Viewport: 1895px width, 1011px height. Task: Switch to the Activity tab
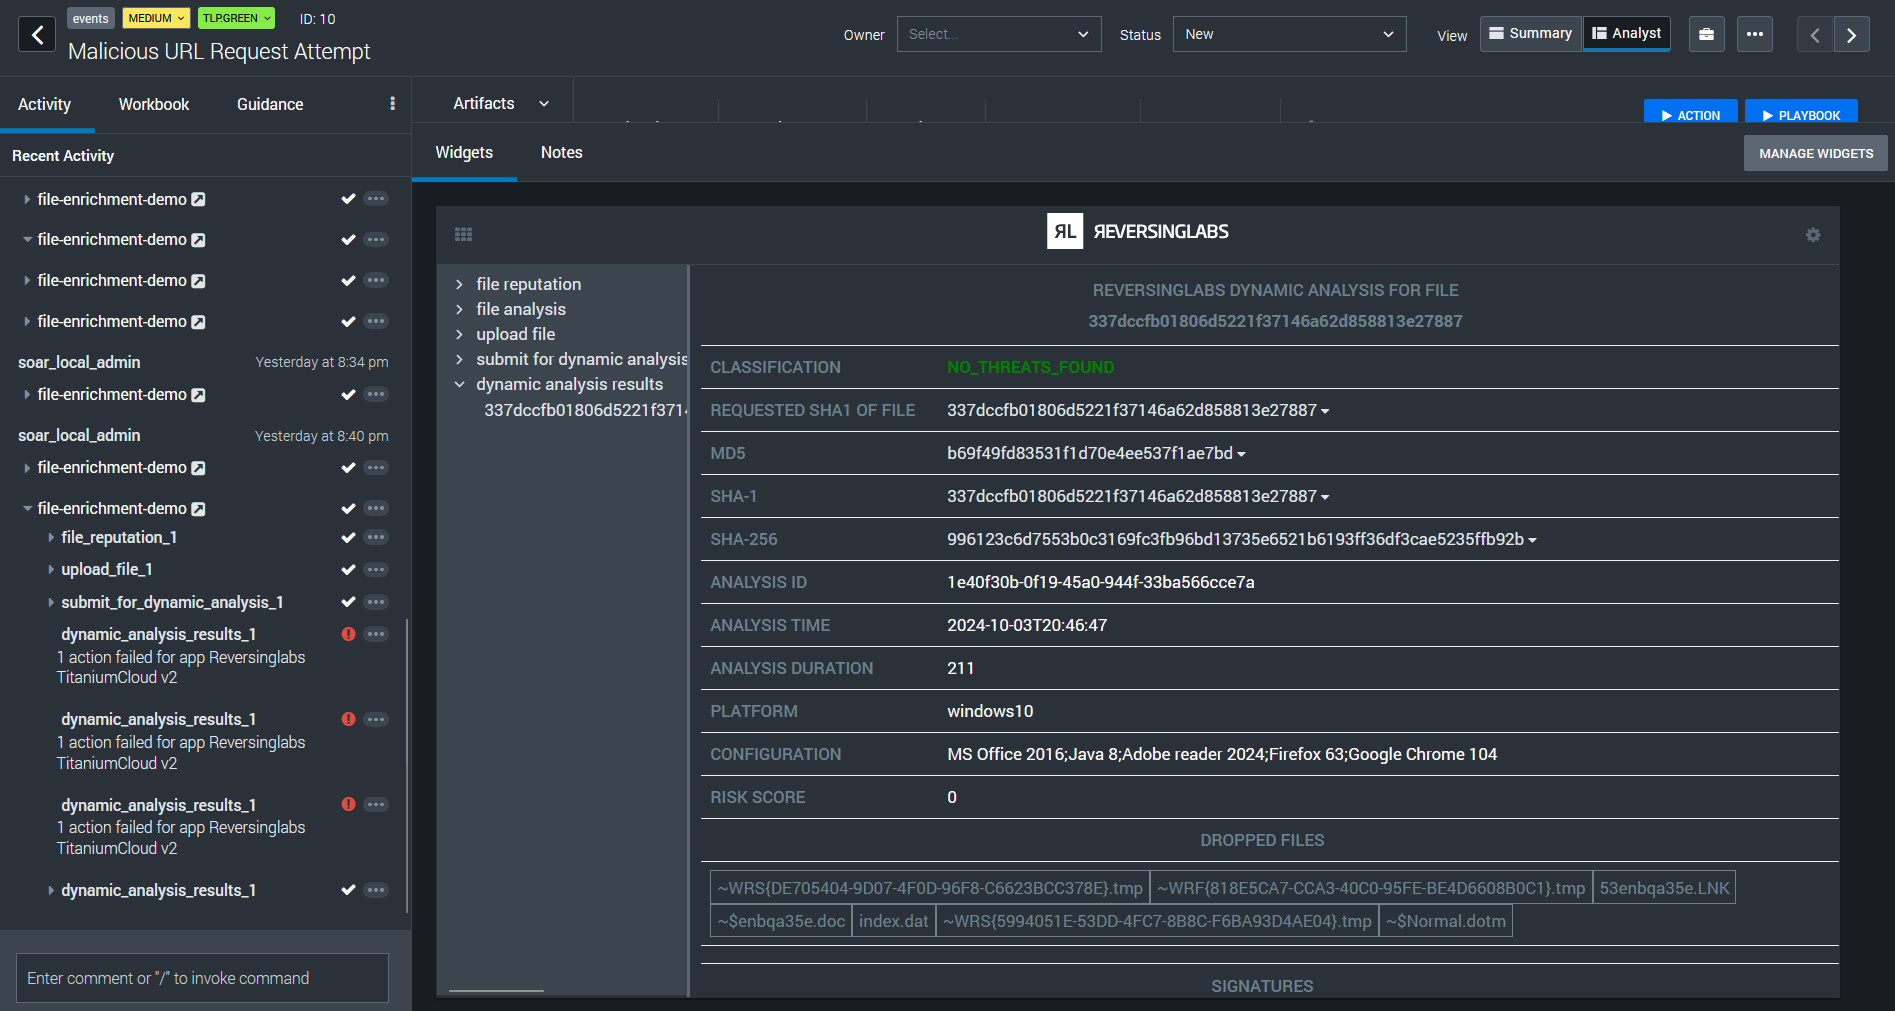pos(45,104)
